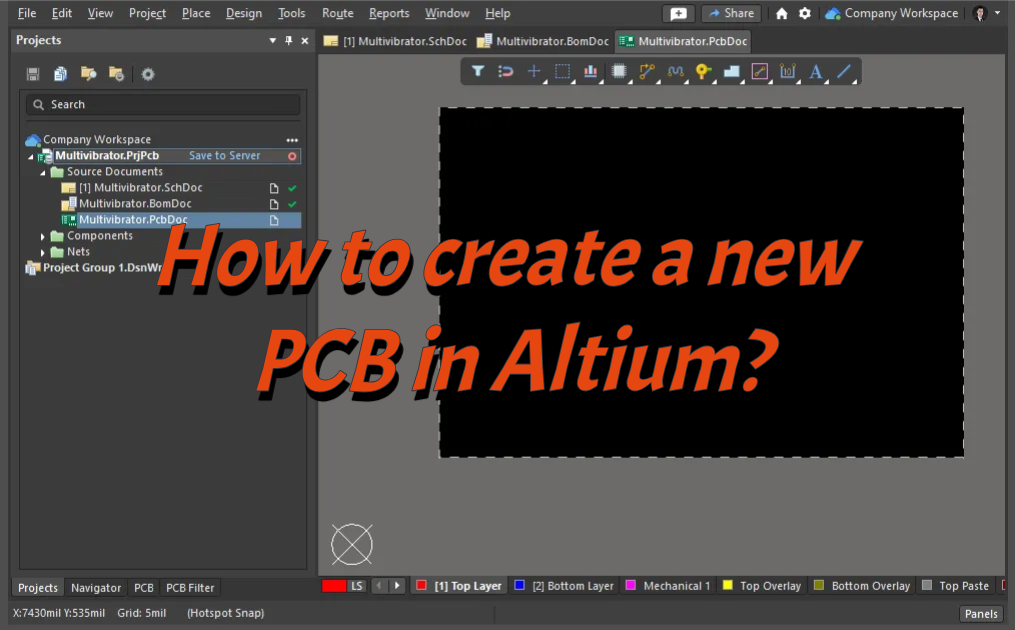Select the filter icon in the PCB active bar
Image resolution: width=1015 pixels, height=630 pixels.
pyautogui.click(x=478, y=71)
